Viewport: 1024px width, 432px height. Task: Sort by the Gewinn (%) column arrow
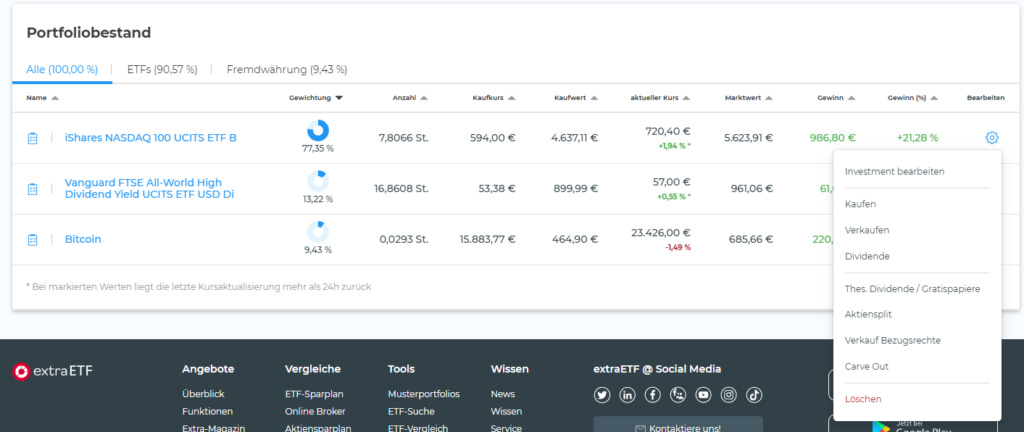(x=934, y=99)
